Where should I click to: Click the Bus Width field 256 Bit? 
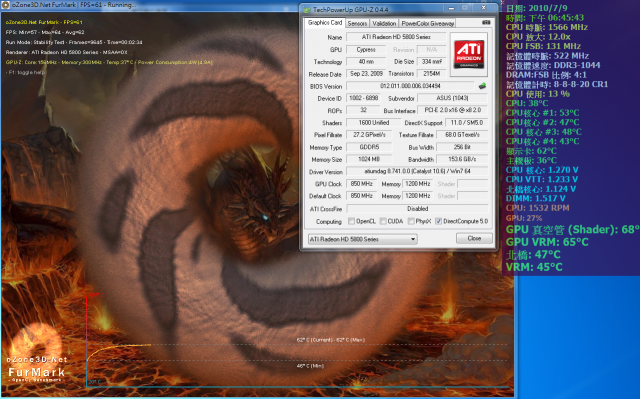click(x=462, y=147)
